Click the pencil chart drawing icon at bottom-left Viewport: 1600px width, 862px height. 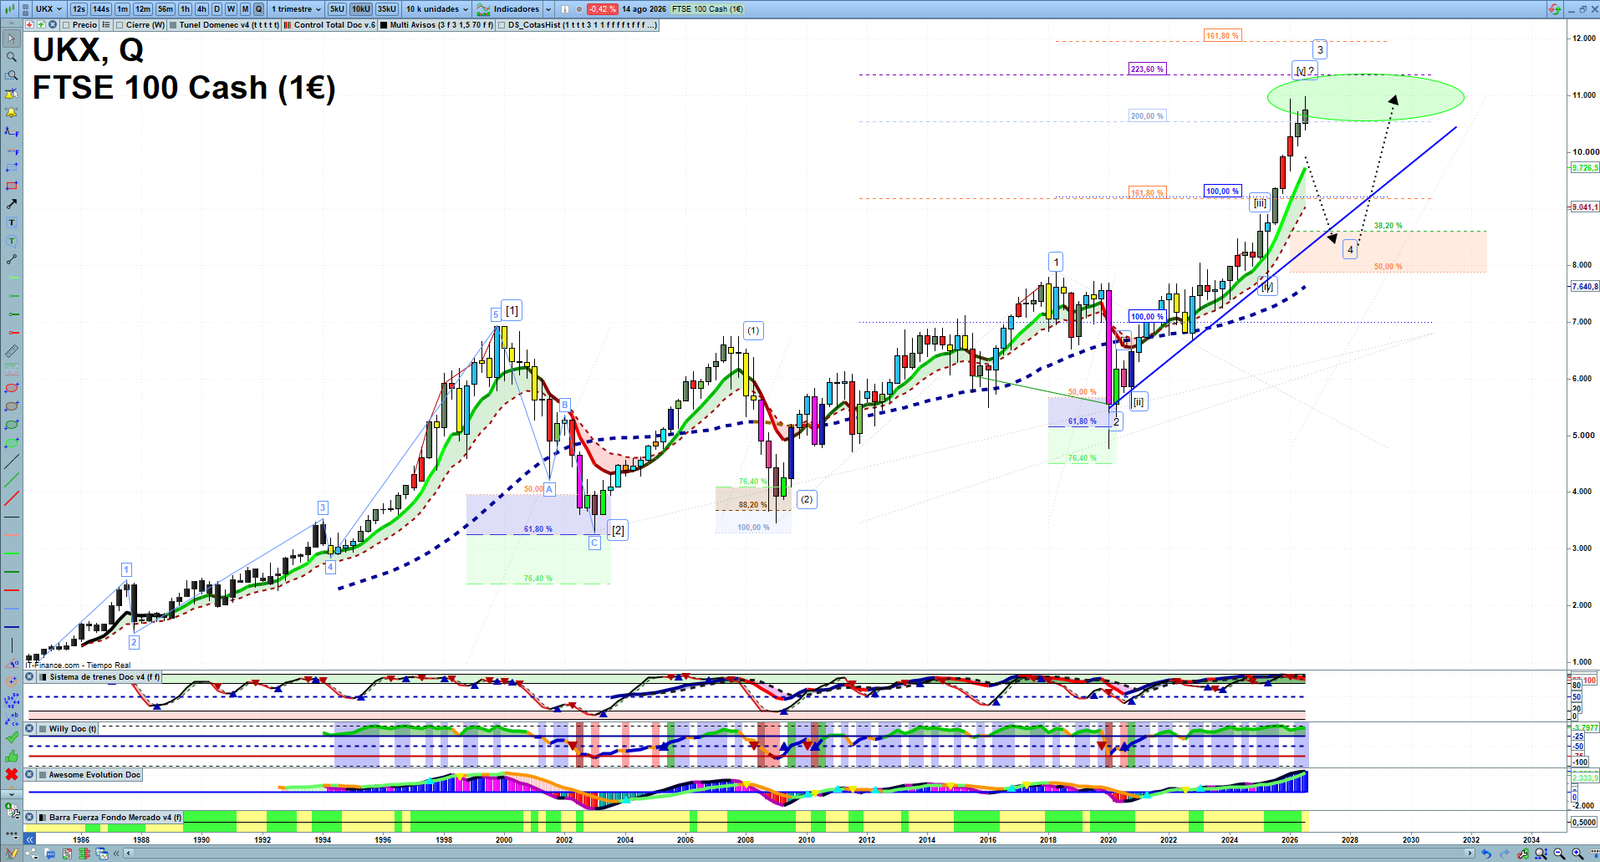12,854
